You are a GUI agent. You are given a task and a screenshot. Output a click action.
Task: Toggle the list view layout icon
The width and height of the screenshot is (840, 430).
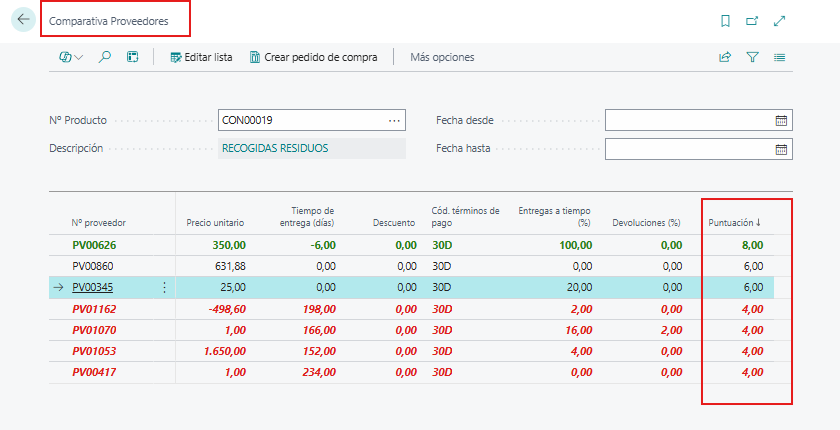[779, 57]
